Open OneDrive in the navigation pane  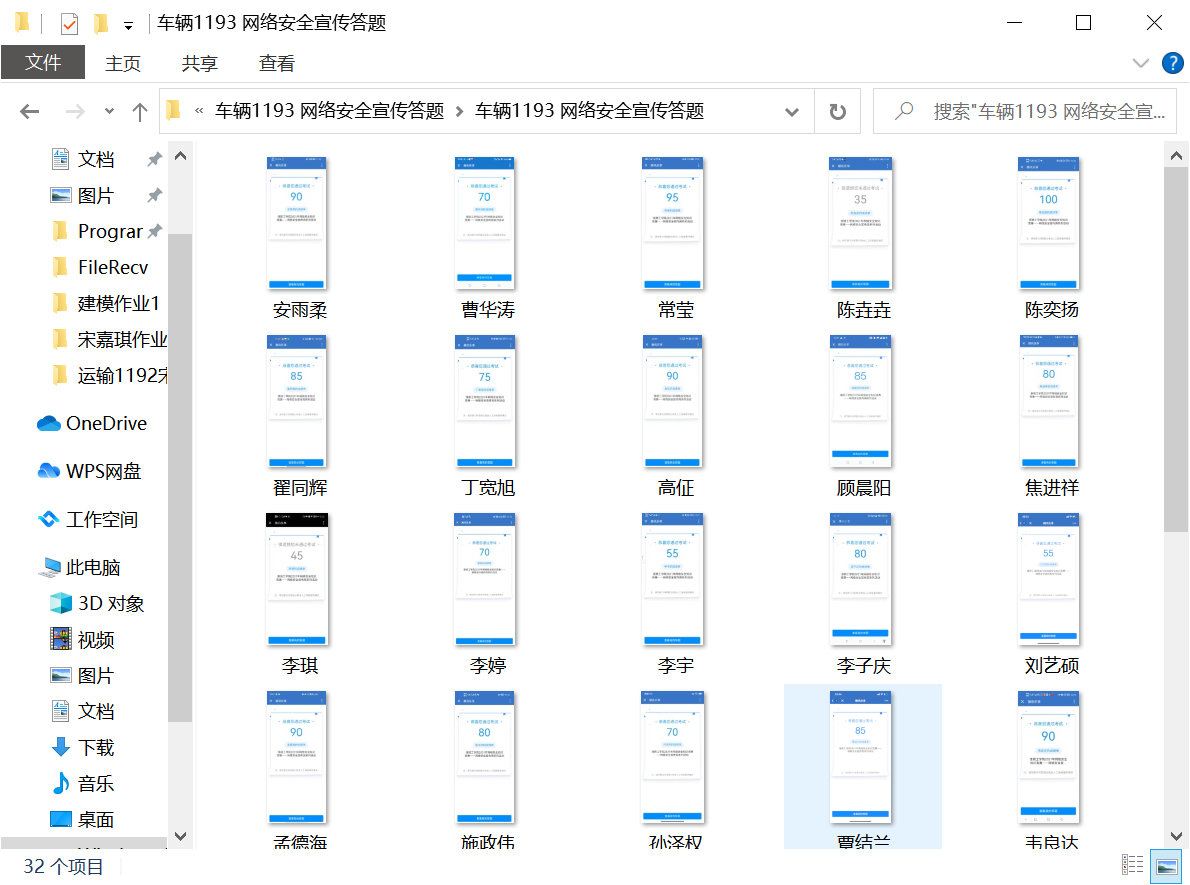(x=105, y=423)
